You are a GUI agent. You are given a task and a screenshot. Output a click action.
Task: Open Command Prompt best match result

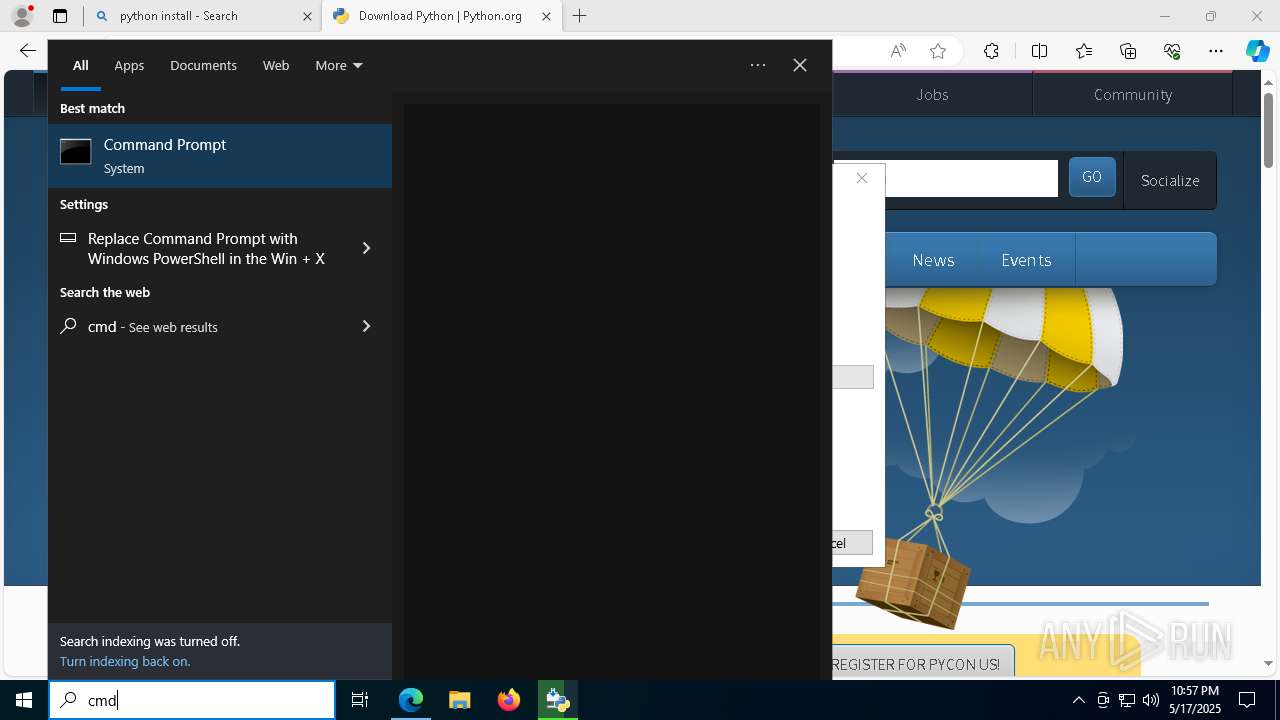[220, 156]
